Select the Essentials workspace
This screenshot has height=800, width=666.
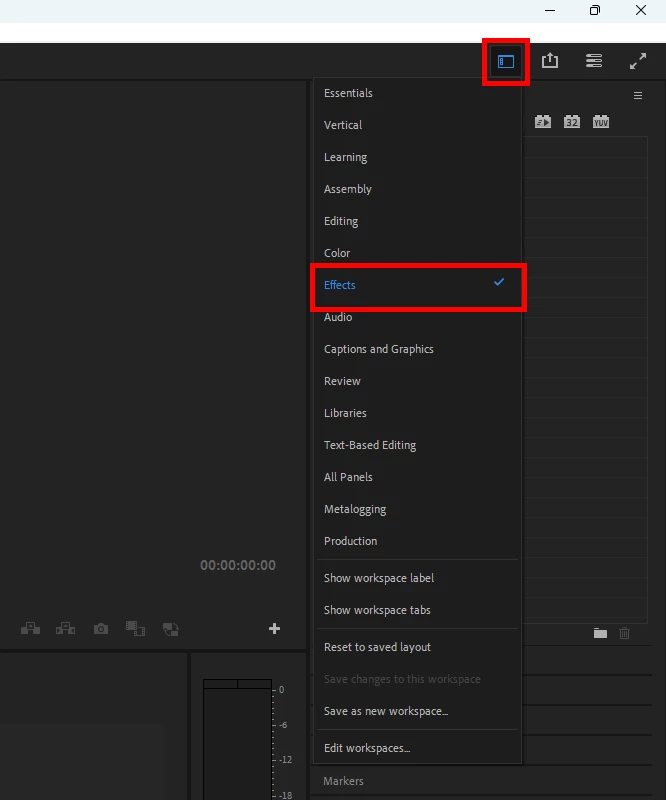(417, 93)
